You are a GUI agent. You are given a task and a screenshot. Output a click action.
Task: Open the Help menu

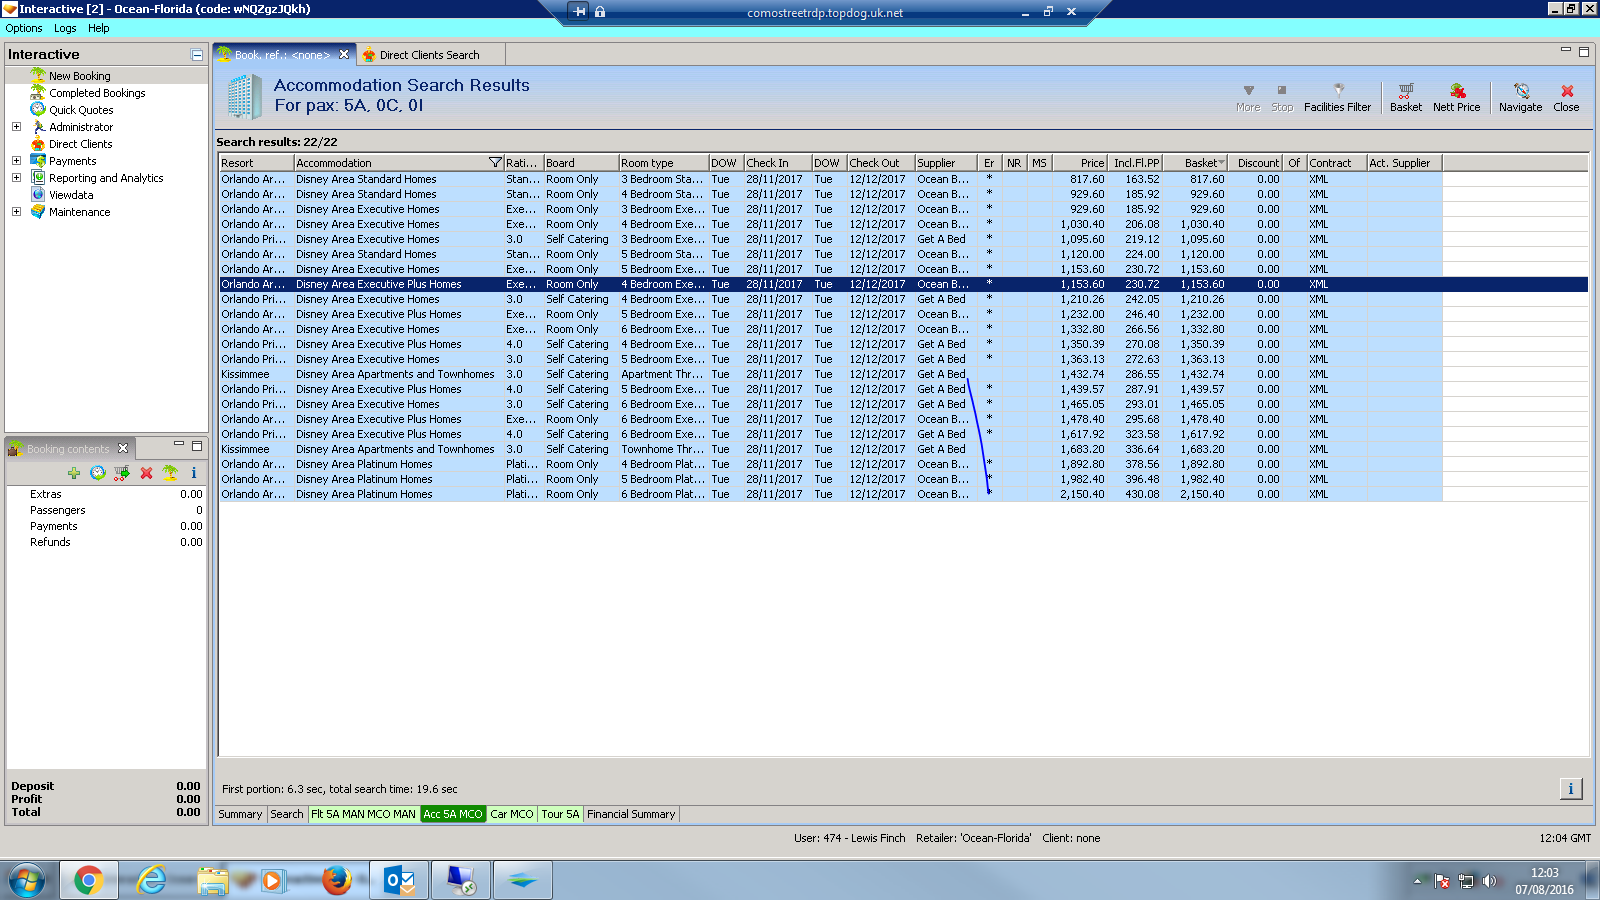(x=98, y=28)
